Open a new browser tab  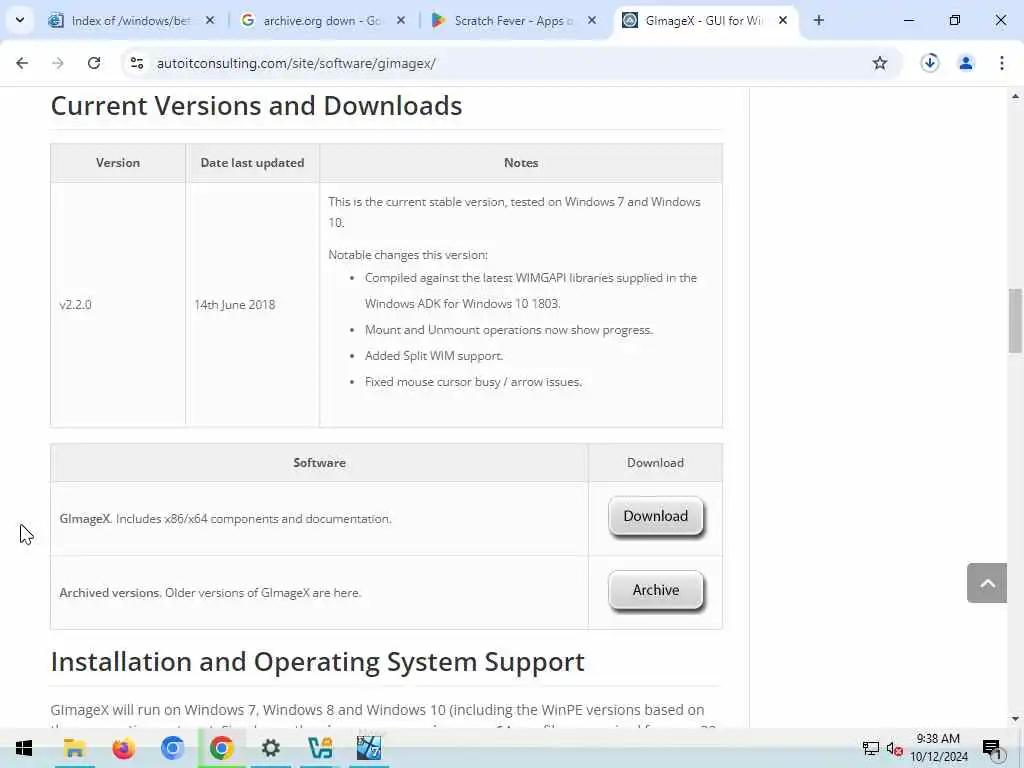[818, 21]
